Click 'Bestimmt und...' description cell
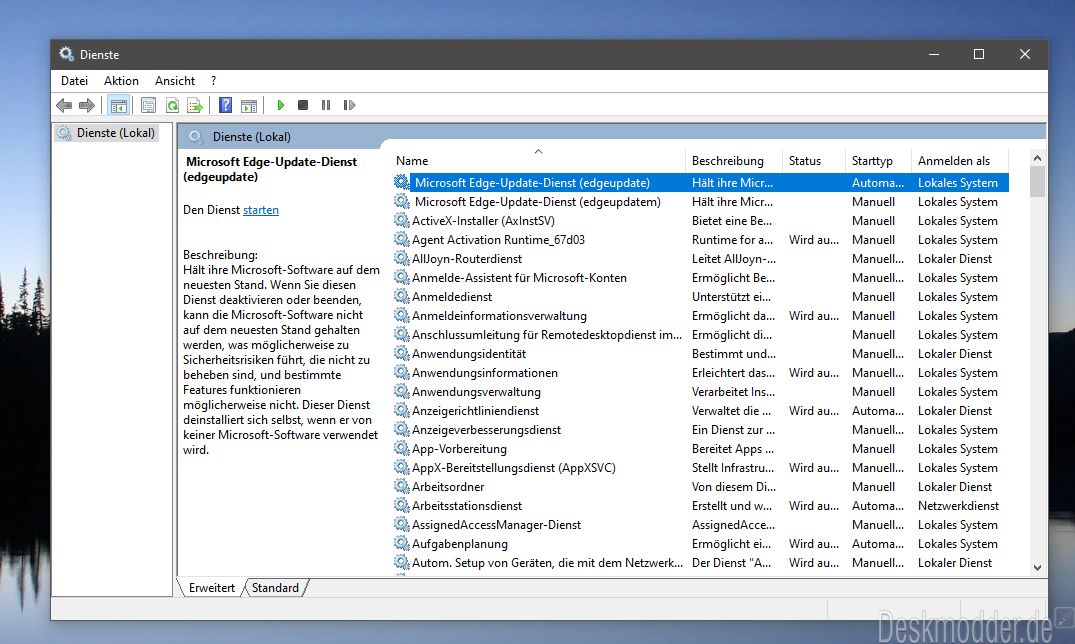This screenshot has height=644, width=1075. pos(734,354)
